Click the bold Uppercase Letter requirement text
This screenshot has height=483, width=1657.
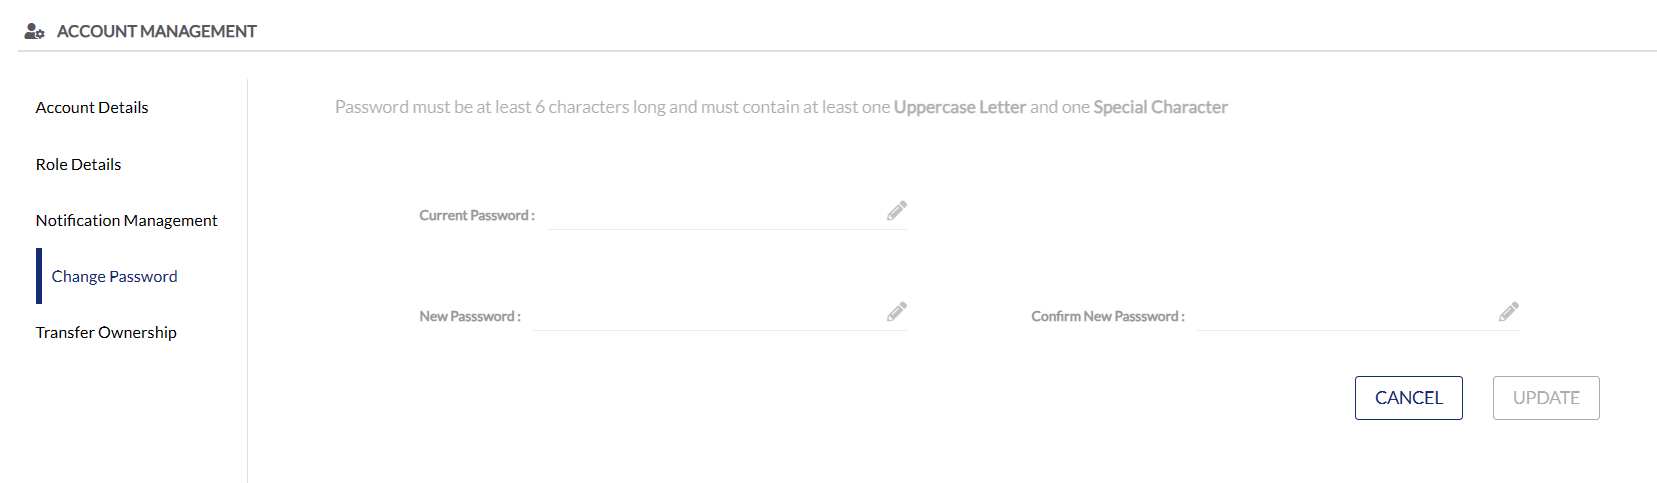click(960, 107)
